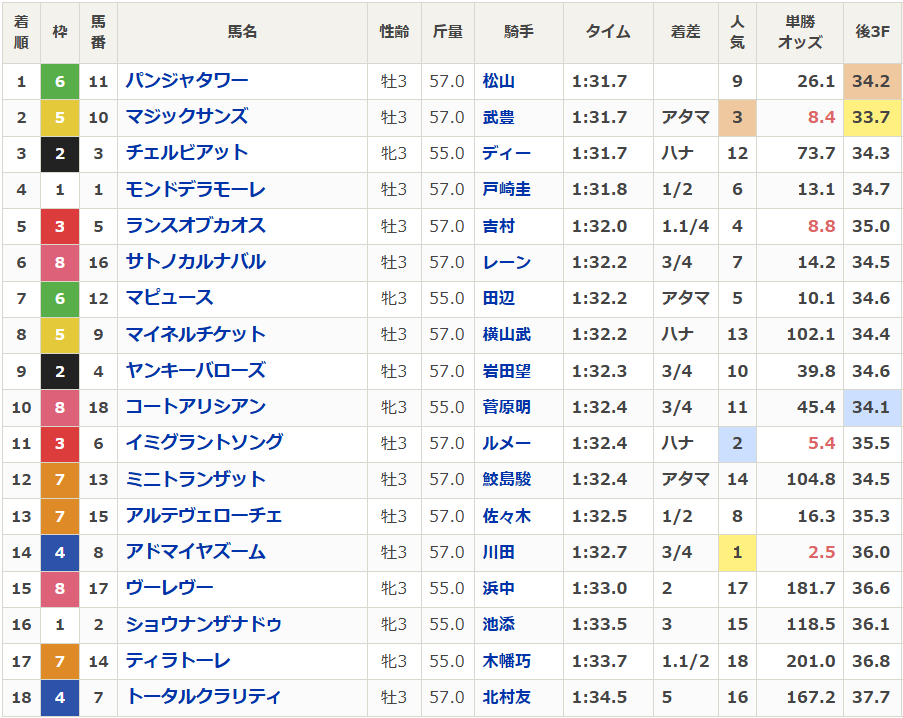This screenshot has width=903, height=718.
Task: Open horse link パンジャタワー
Action: coord(187,81)
